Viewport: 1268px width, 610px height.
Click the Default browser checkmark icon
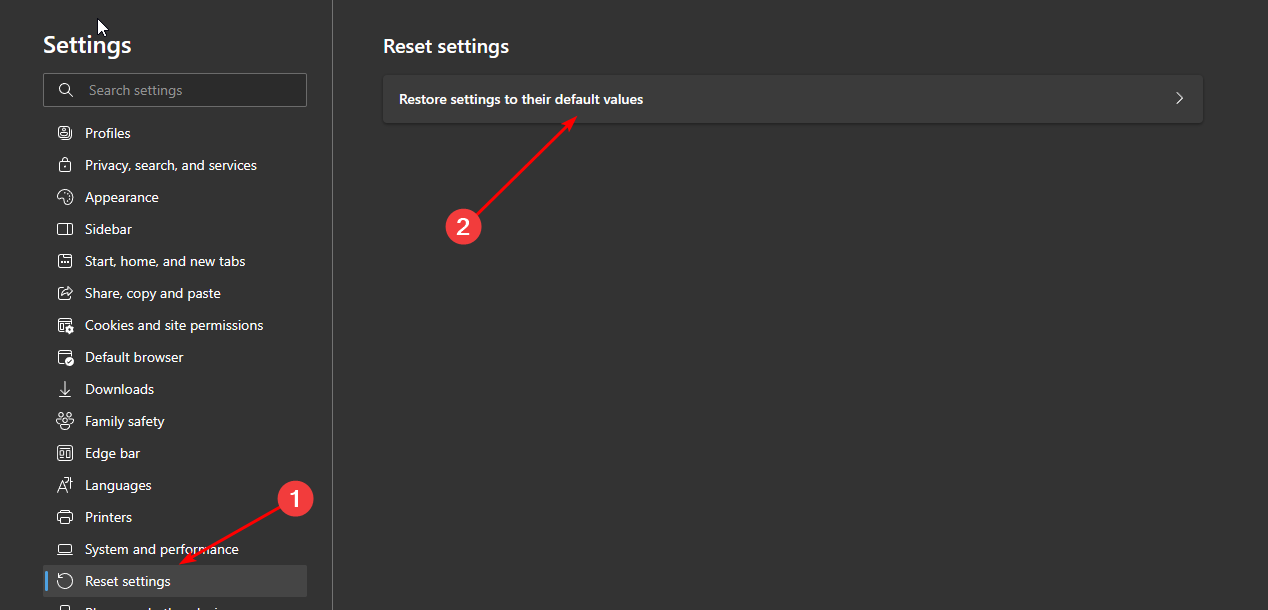(65, 356)
